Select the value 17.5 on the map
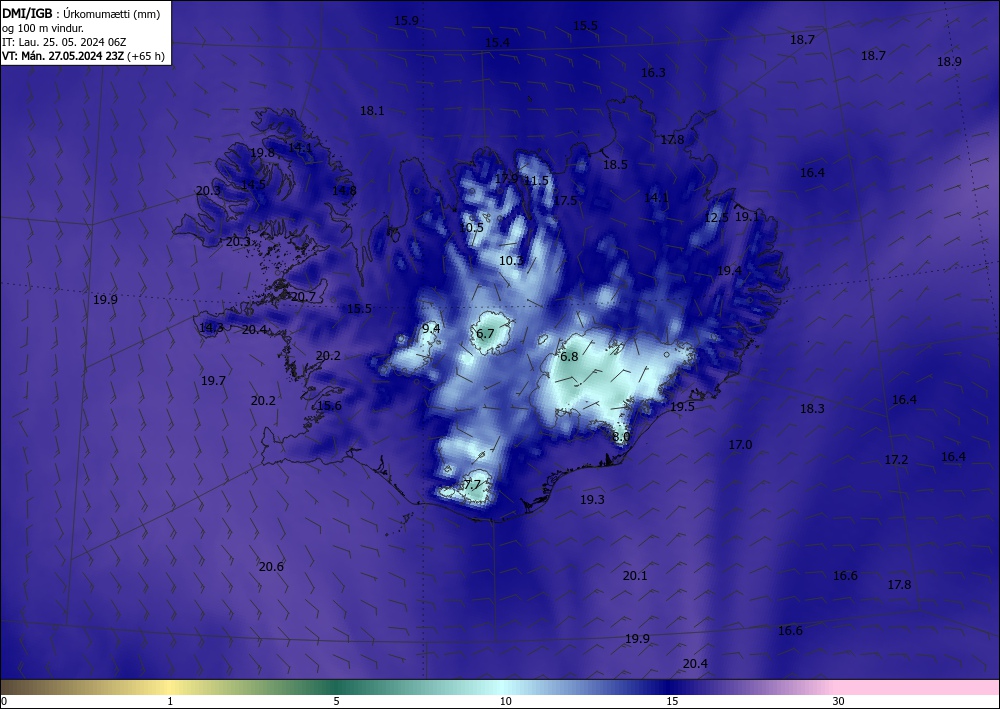The height and width of the screenshot is (709, 1000). click(565, 200)
